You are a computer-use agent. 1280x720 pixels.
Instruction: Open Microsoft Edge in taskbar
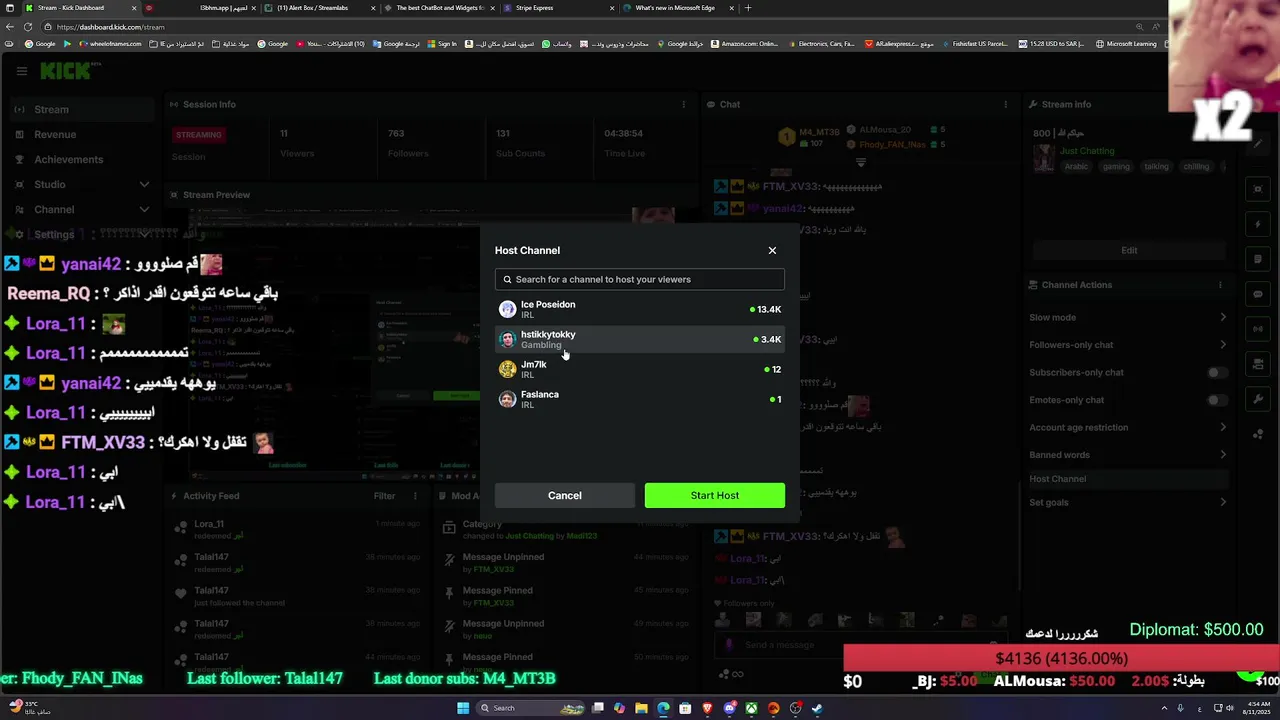[663, 708]
